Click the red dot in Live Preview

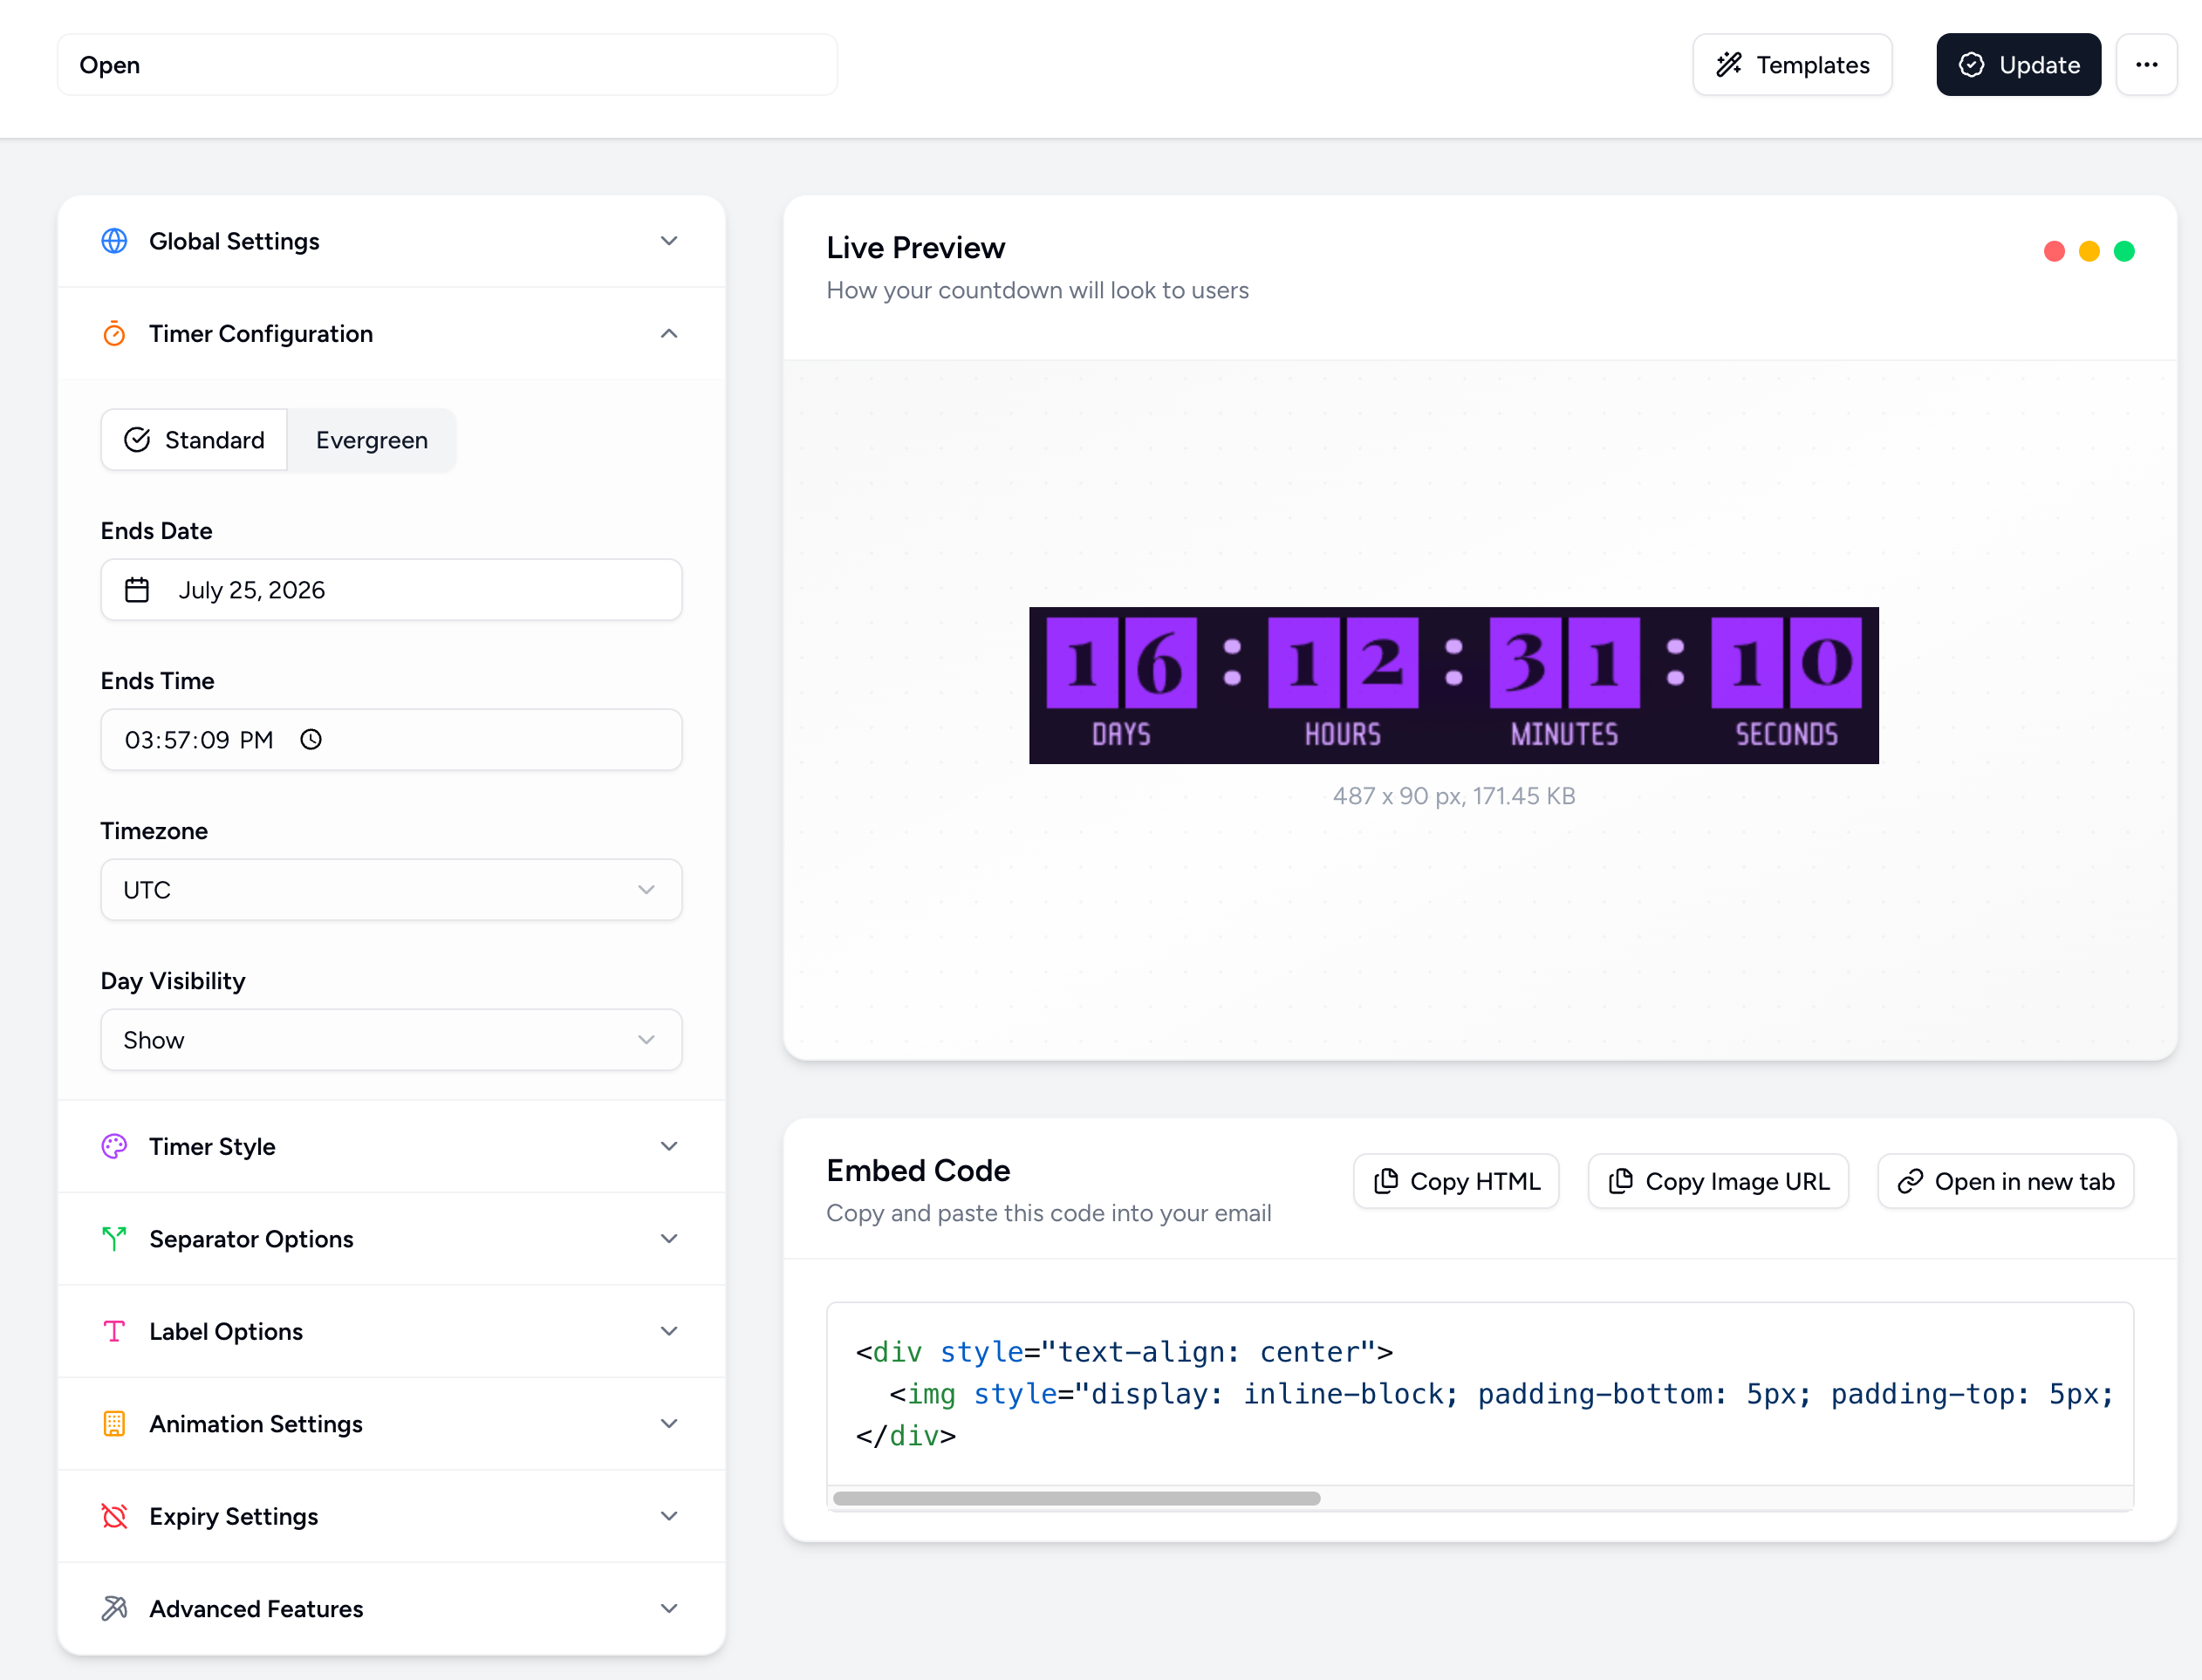(x=2054, y=251)
